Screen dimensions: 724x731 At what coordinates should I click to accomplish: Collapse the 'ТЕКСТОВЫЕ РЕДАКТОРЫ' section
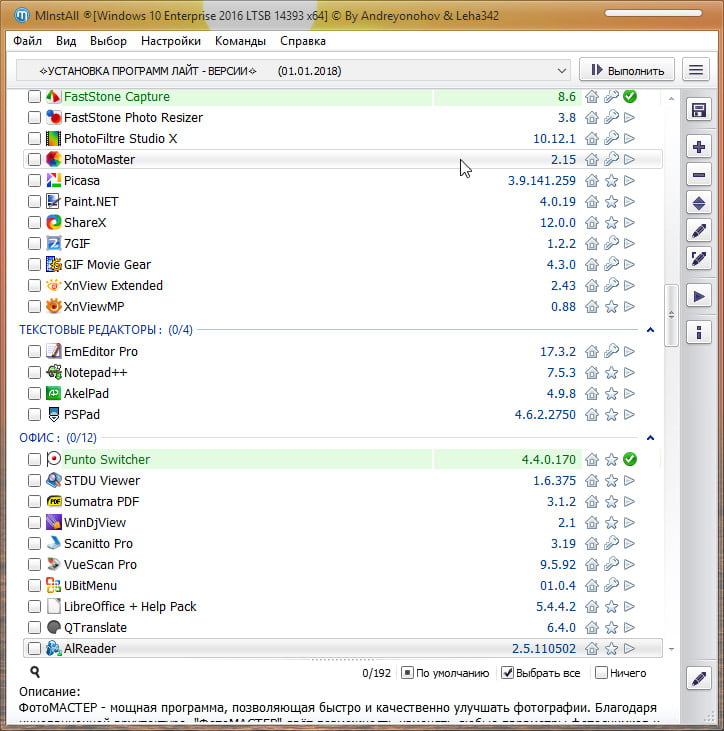point(650,330)
